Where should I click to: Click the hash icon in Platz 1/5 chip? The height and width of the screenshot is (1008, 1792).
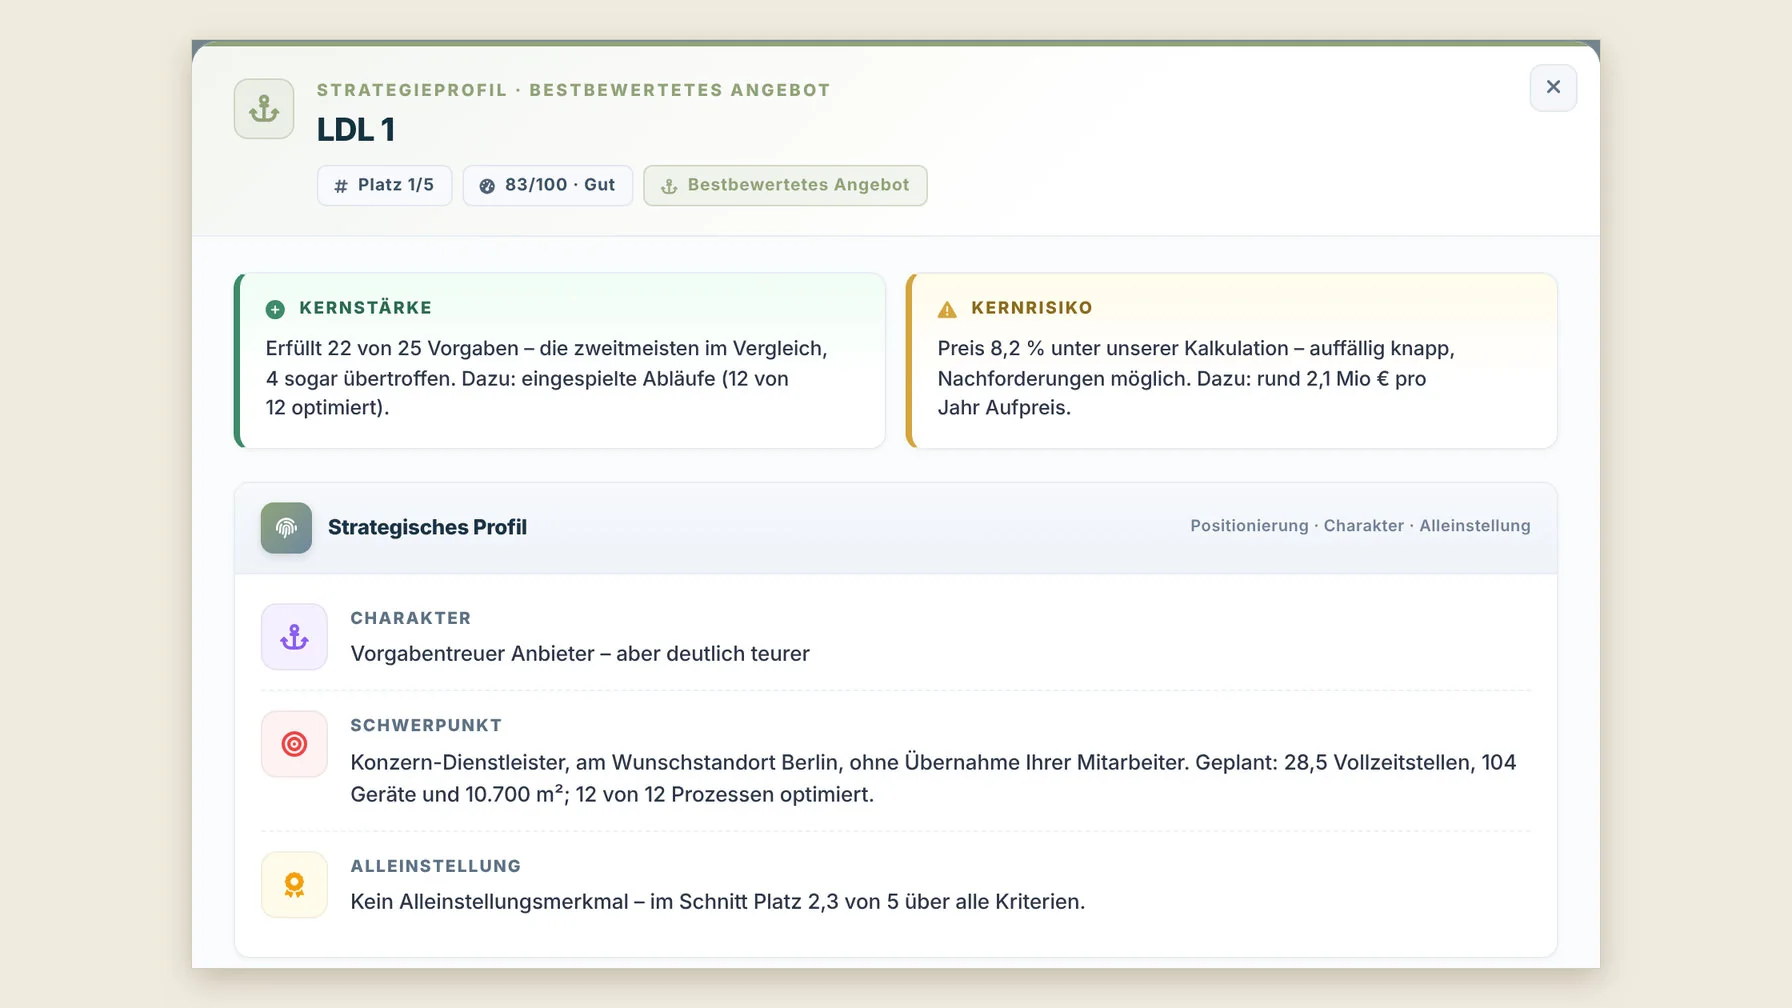pyautogui.click(x=341, y=186)
